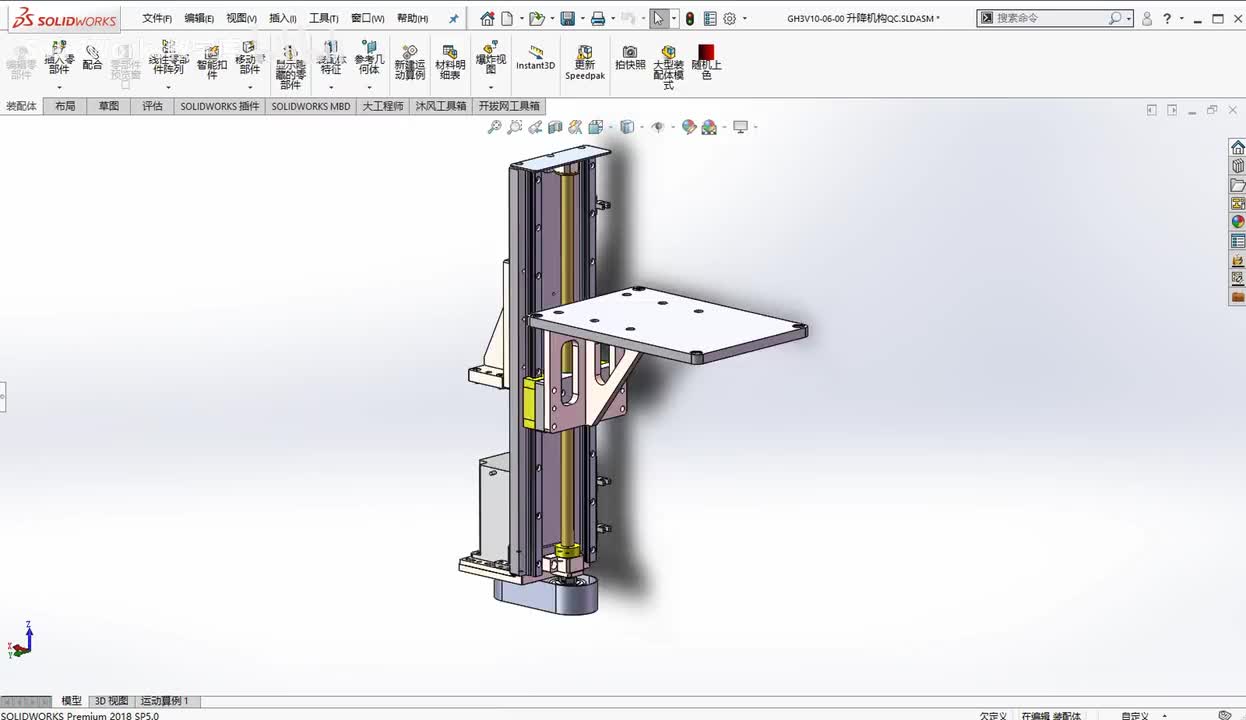
Task: Take a snapshot with 拍快照
Action: point(630,57)
